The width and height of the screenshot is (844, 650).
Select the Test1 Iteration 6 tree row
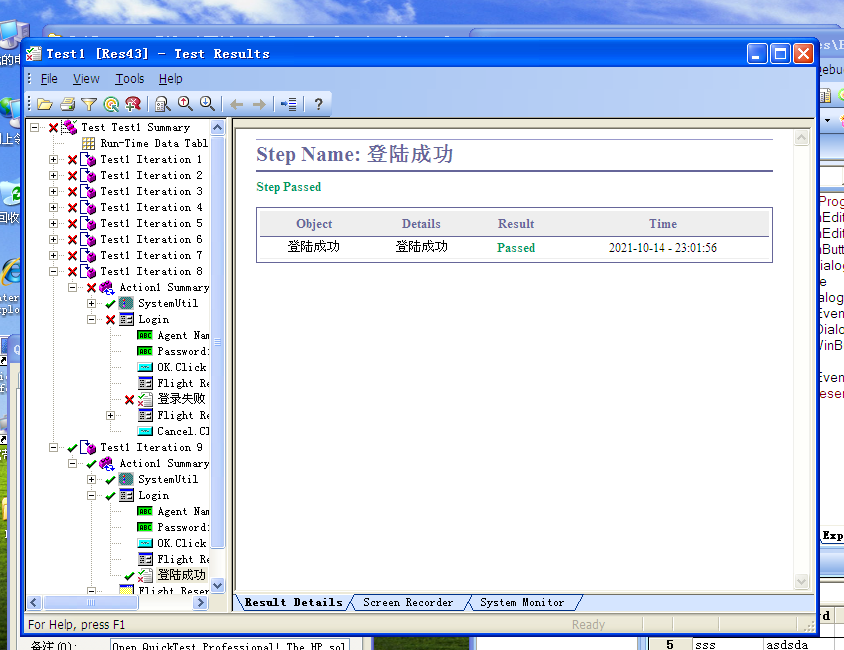(151, 239)
